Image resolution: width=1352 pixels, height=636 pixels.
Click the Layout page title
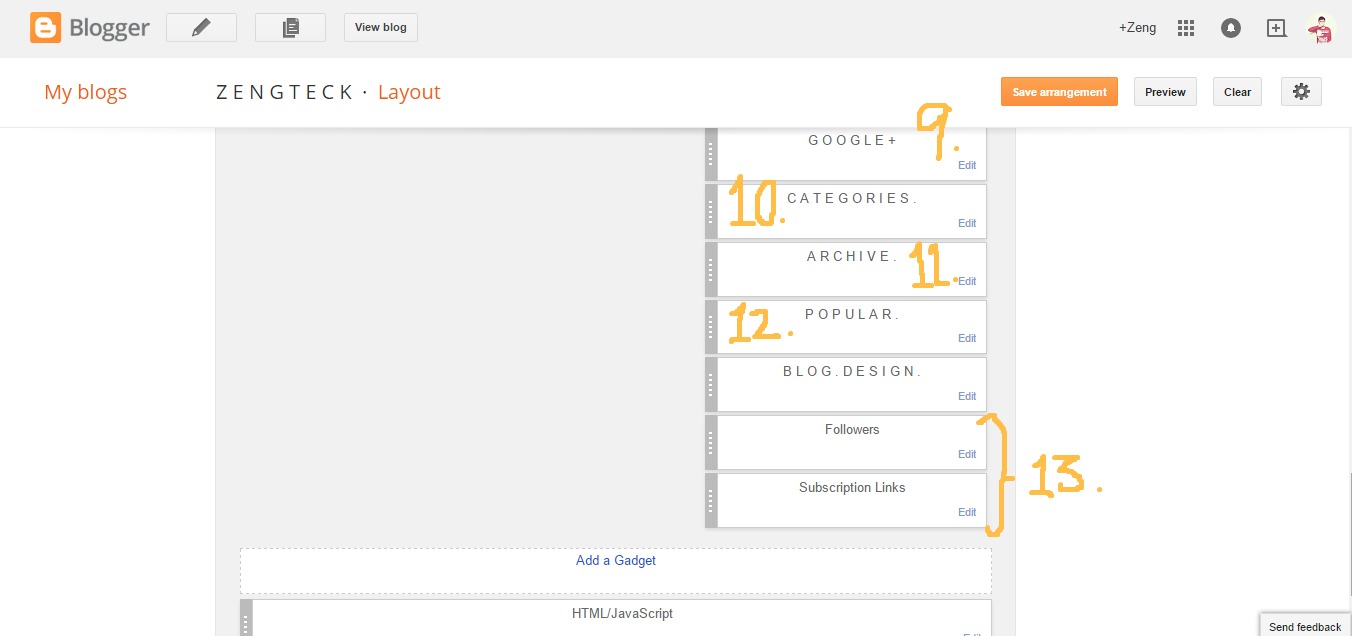(409, 92)
